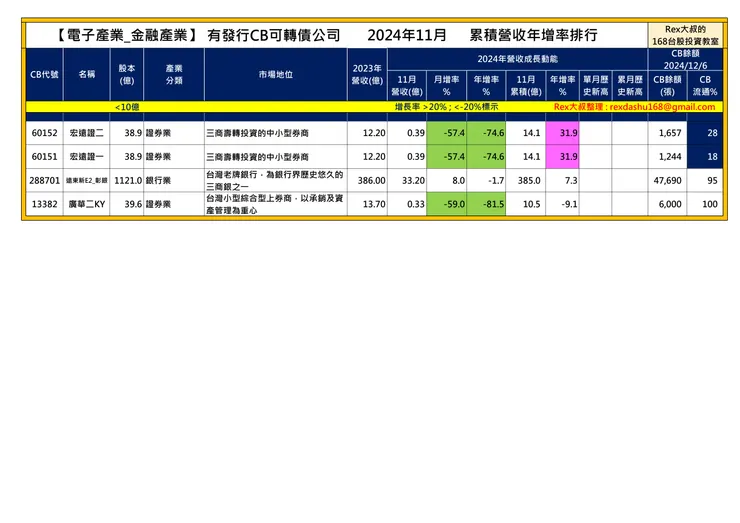Click CB code cell 288701
The height and width of the screenshot is (523, 740).
point(44,180)
